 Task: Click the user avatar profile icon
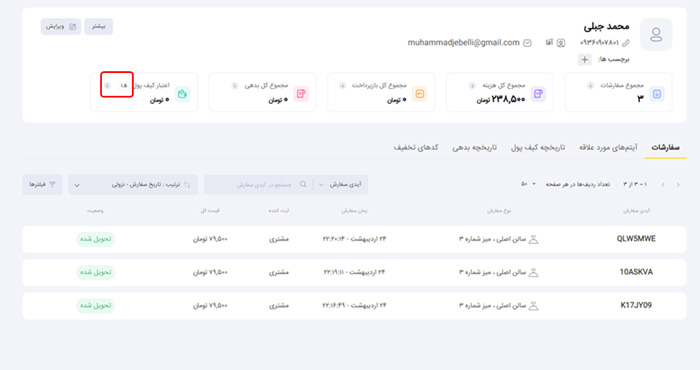point(656,34)
